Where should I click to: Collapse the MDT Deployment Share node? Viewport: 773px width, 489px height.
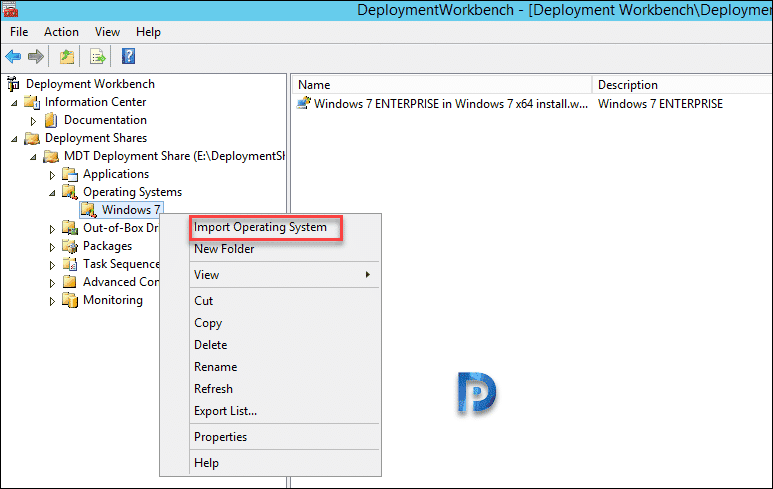33,157
